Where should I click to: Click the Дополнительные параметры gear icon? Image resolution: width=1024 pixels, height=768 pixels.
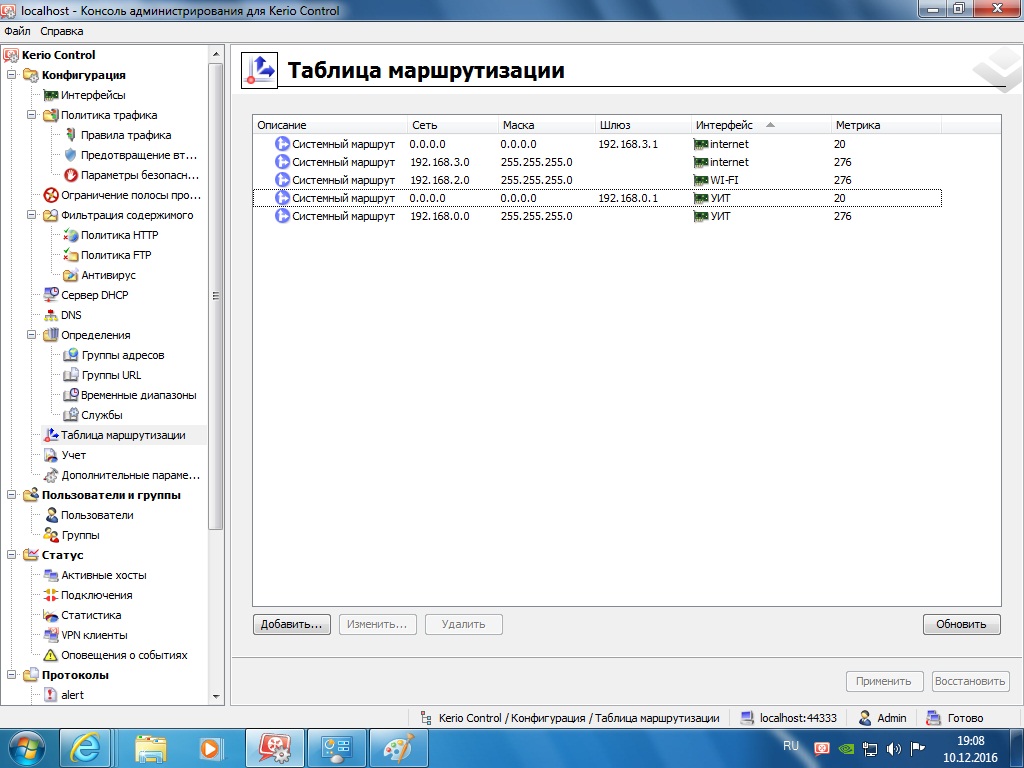51,475
